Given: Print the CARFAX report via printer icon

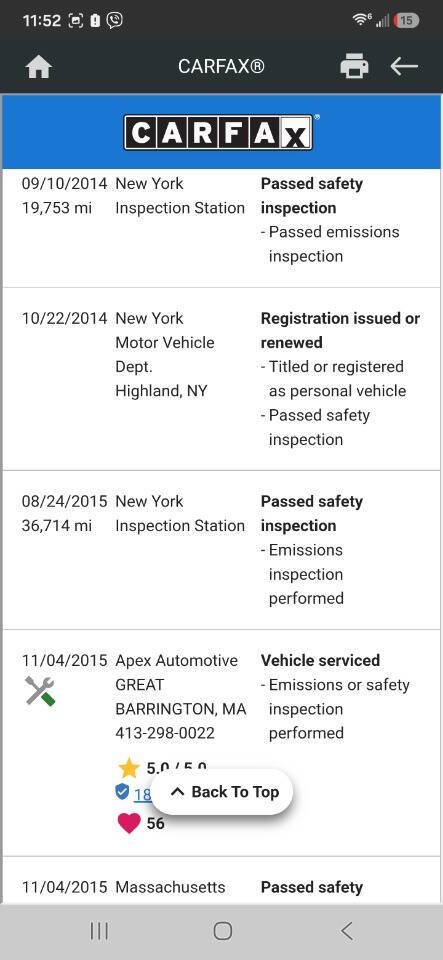Looking at the screenshot, I should (354, 66).
